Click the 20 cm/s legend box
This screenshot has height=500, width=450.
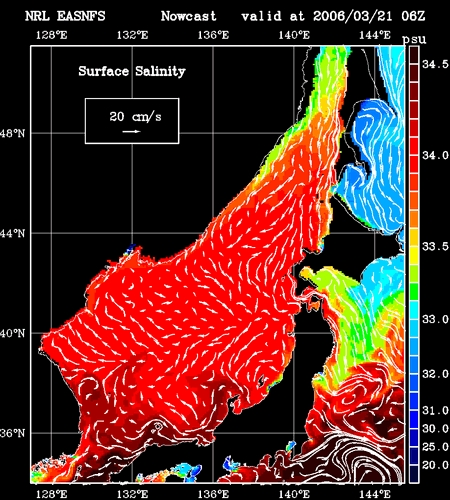coord(132,121)
